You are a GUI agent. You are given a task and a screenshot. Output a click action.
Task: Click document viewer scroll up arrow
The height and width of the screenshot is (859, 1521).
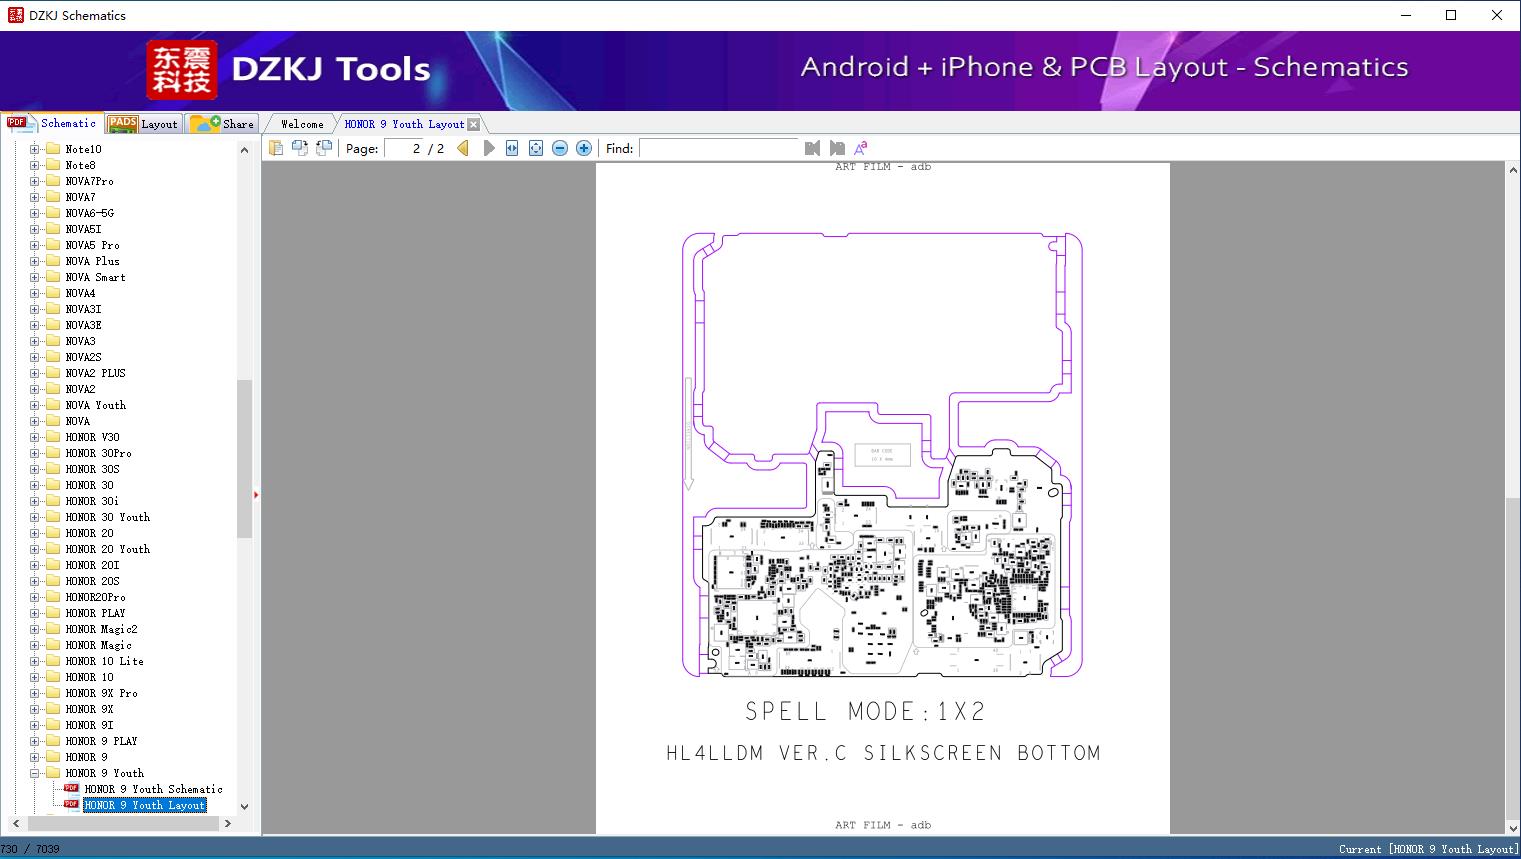click(x=1512, y=170)
